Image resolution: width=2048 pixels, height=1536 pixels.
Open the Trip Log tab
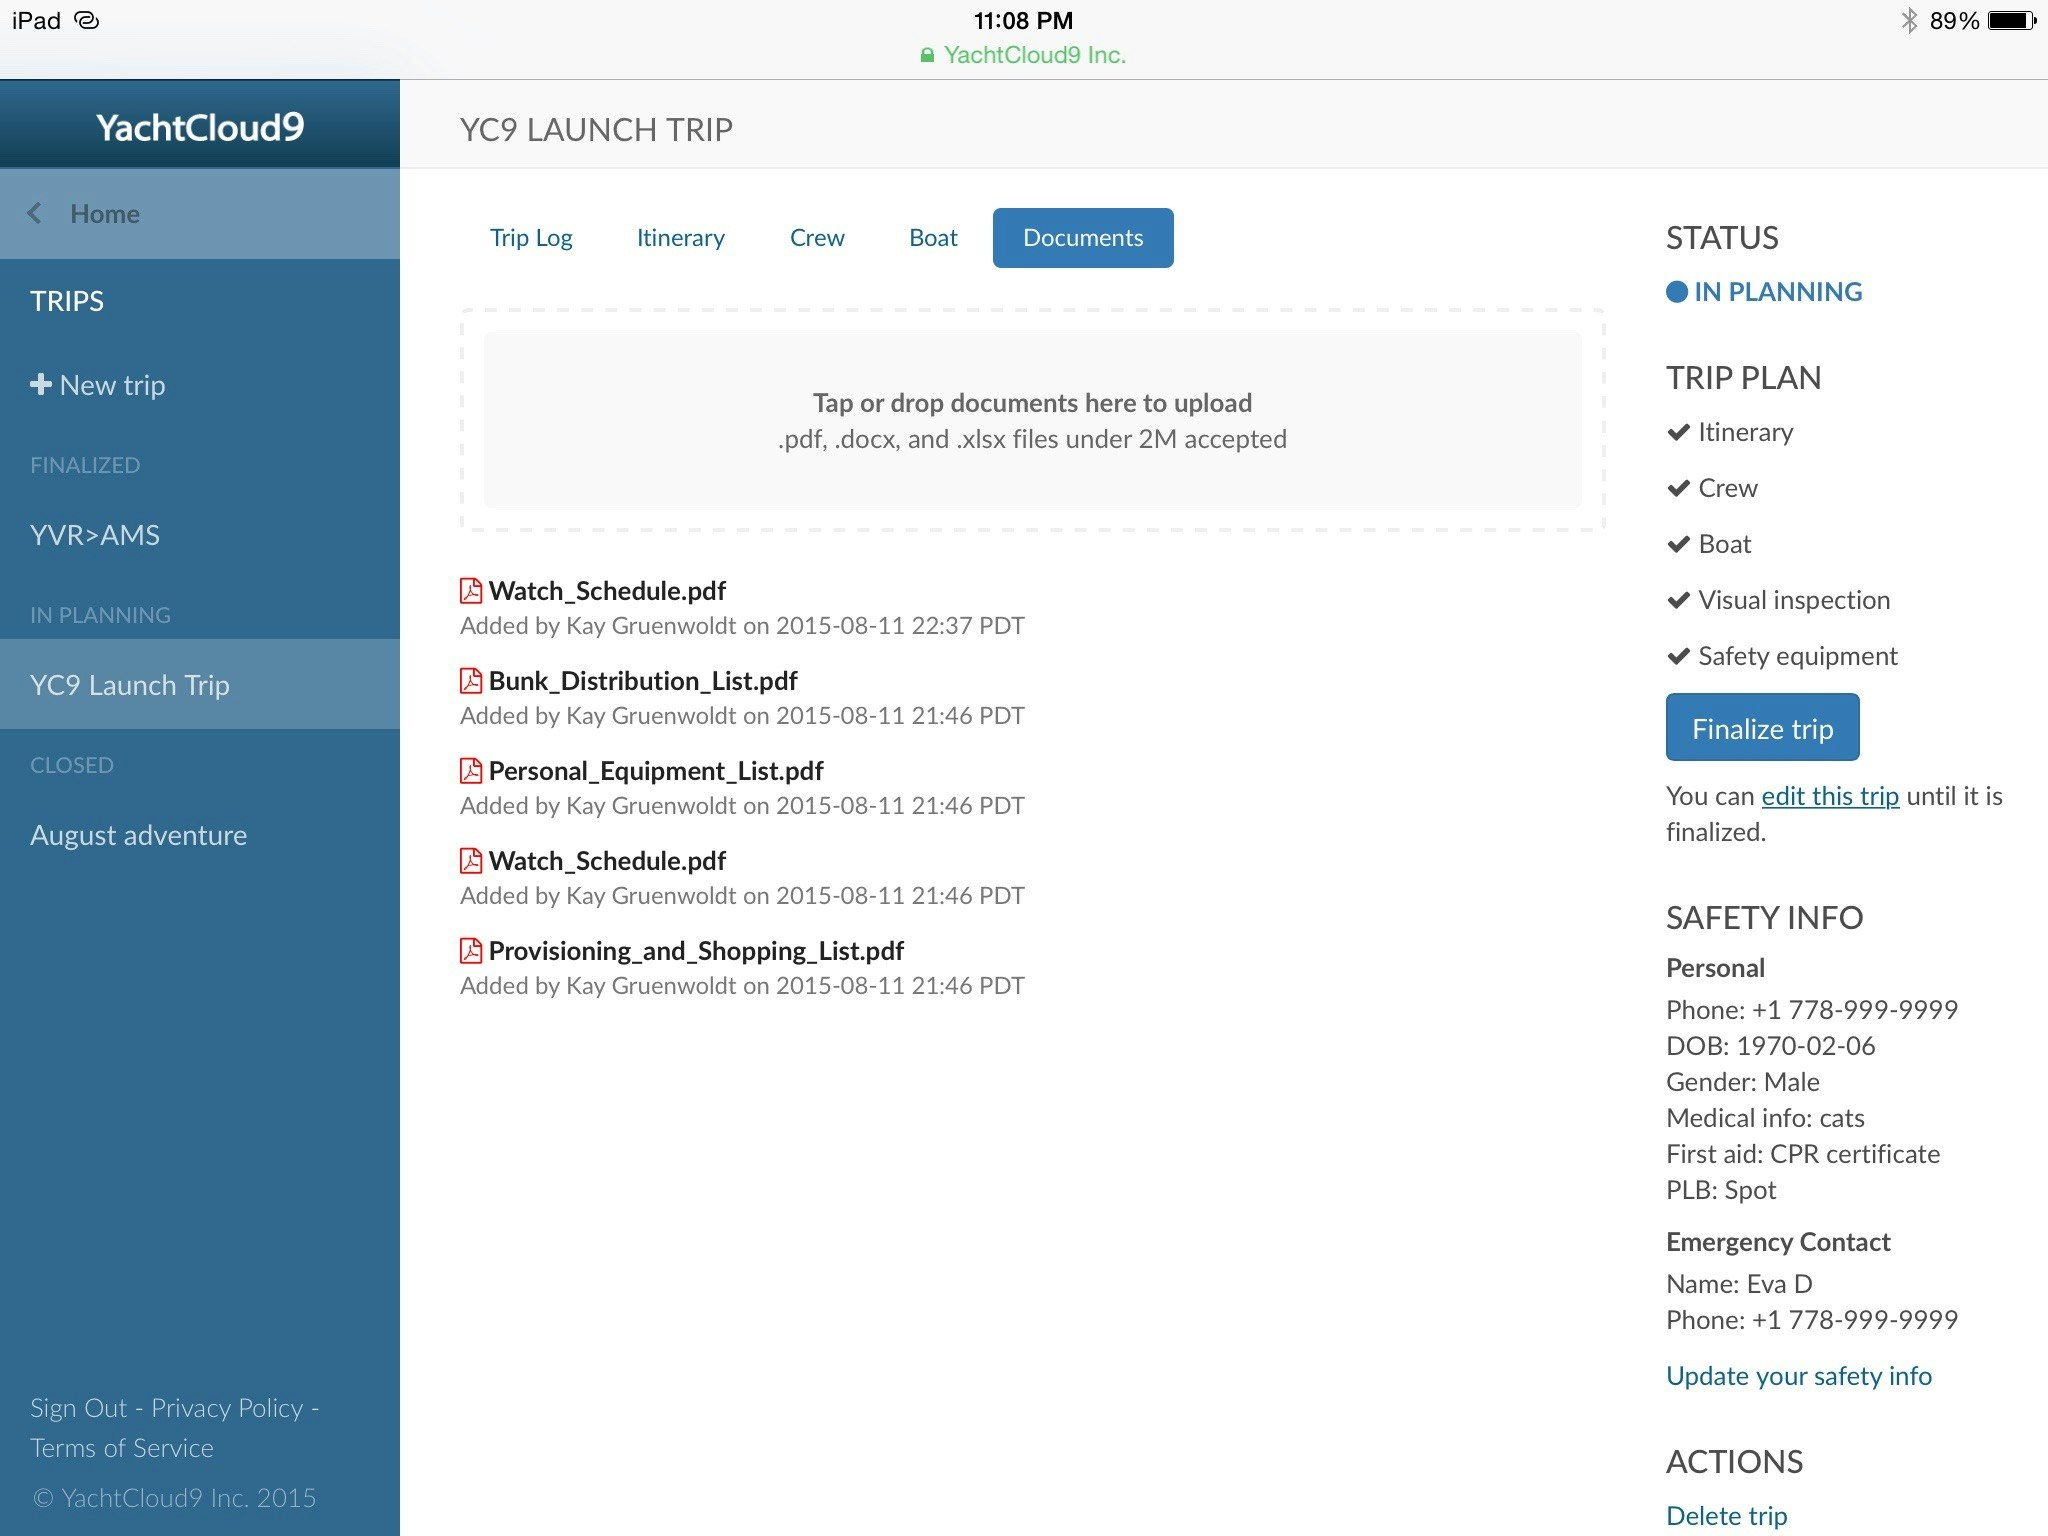(531, 237)
